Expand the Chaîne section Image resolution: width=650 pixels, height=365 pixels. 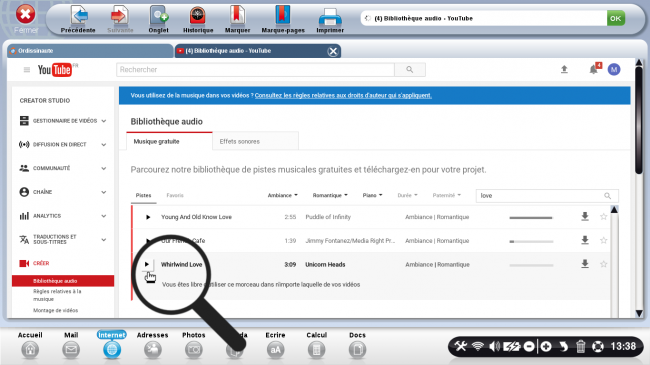[x=63, y=192]
